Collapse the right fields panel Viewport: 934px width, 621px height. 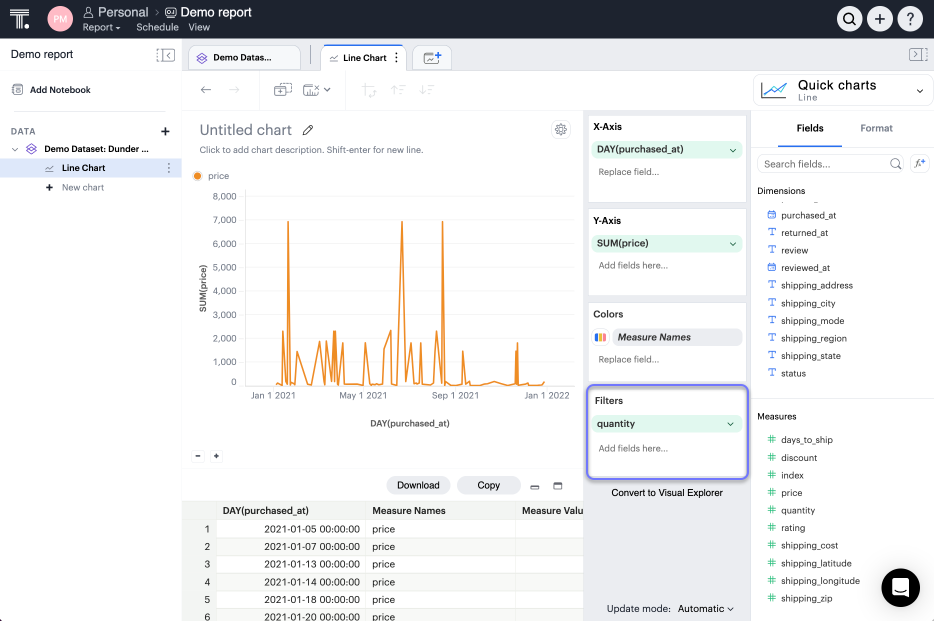coord(917,55)
